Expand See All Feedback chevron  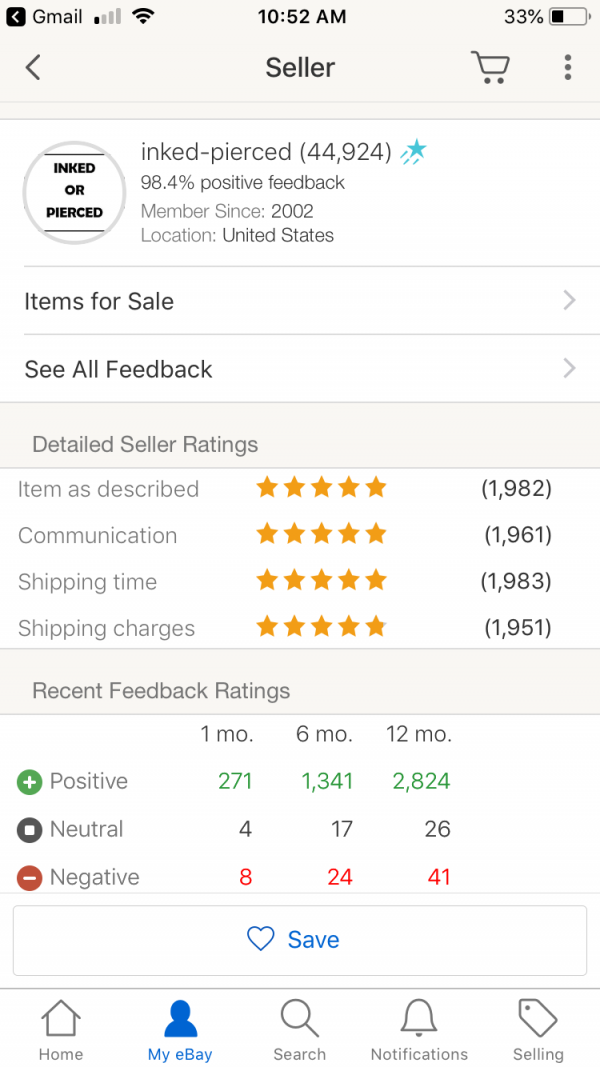[569, 369]
